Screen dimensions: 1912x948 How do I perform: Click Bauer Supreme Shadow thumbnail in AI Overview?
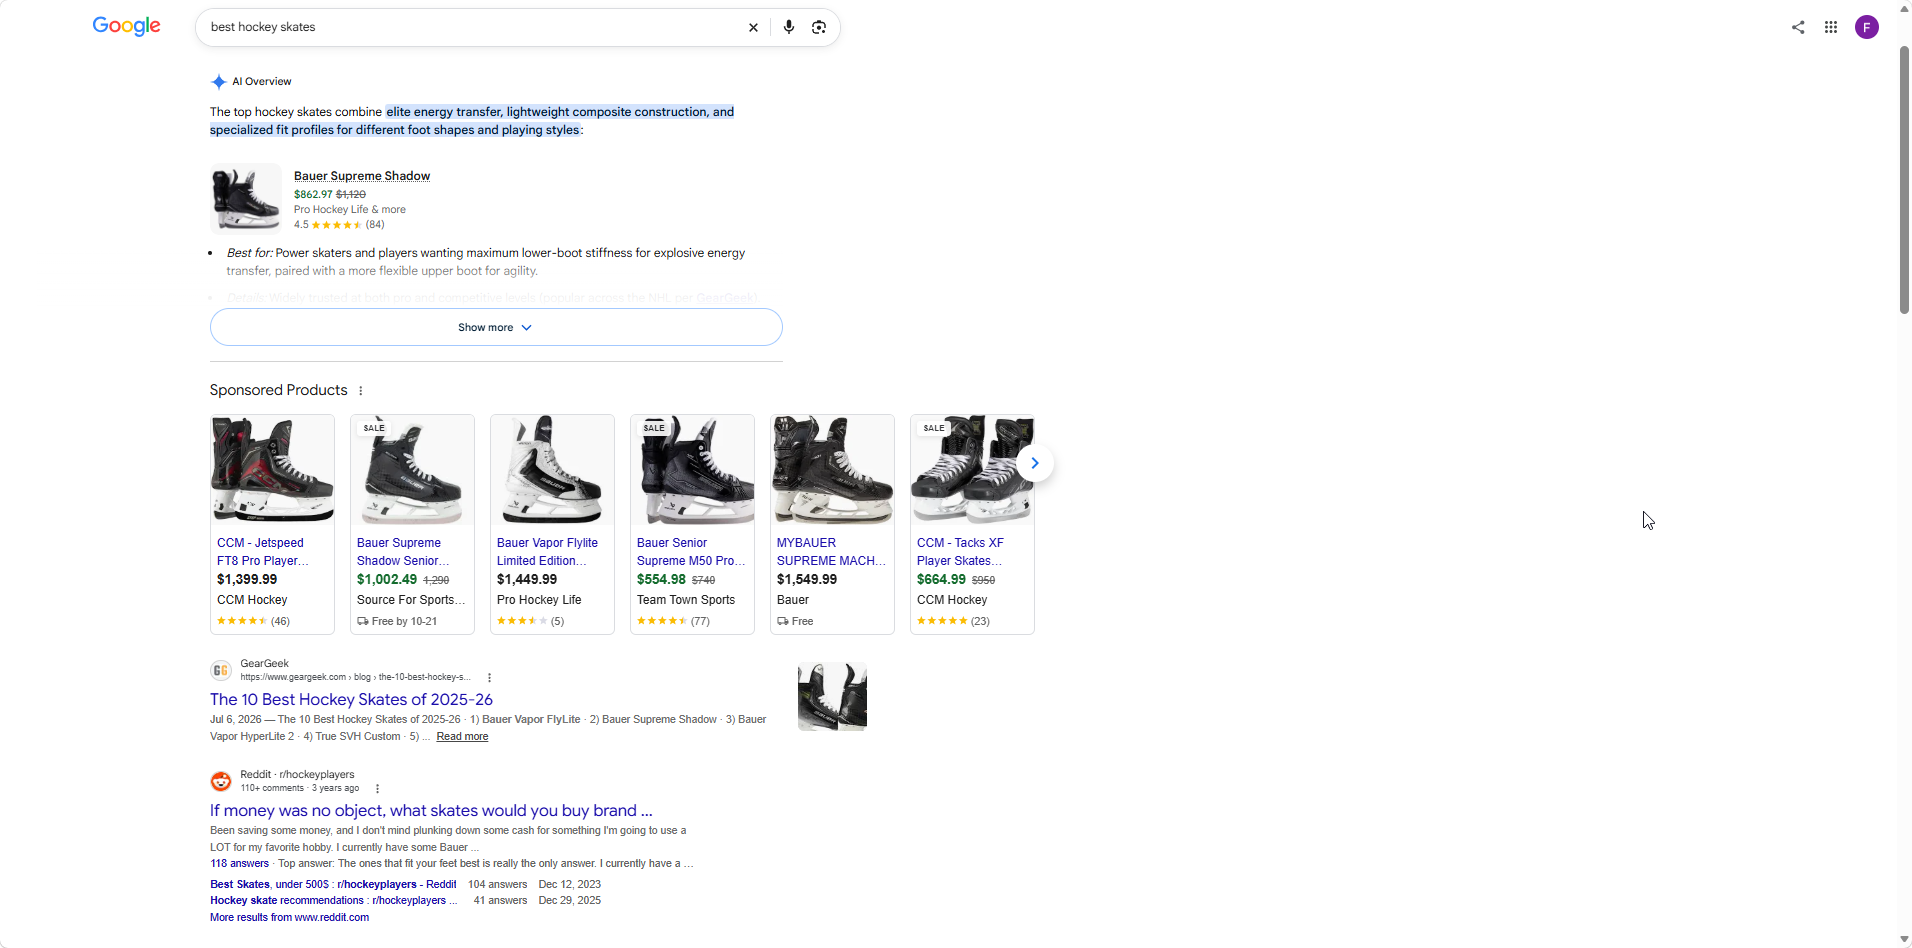point(246,198)
